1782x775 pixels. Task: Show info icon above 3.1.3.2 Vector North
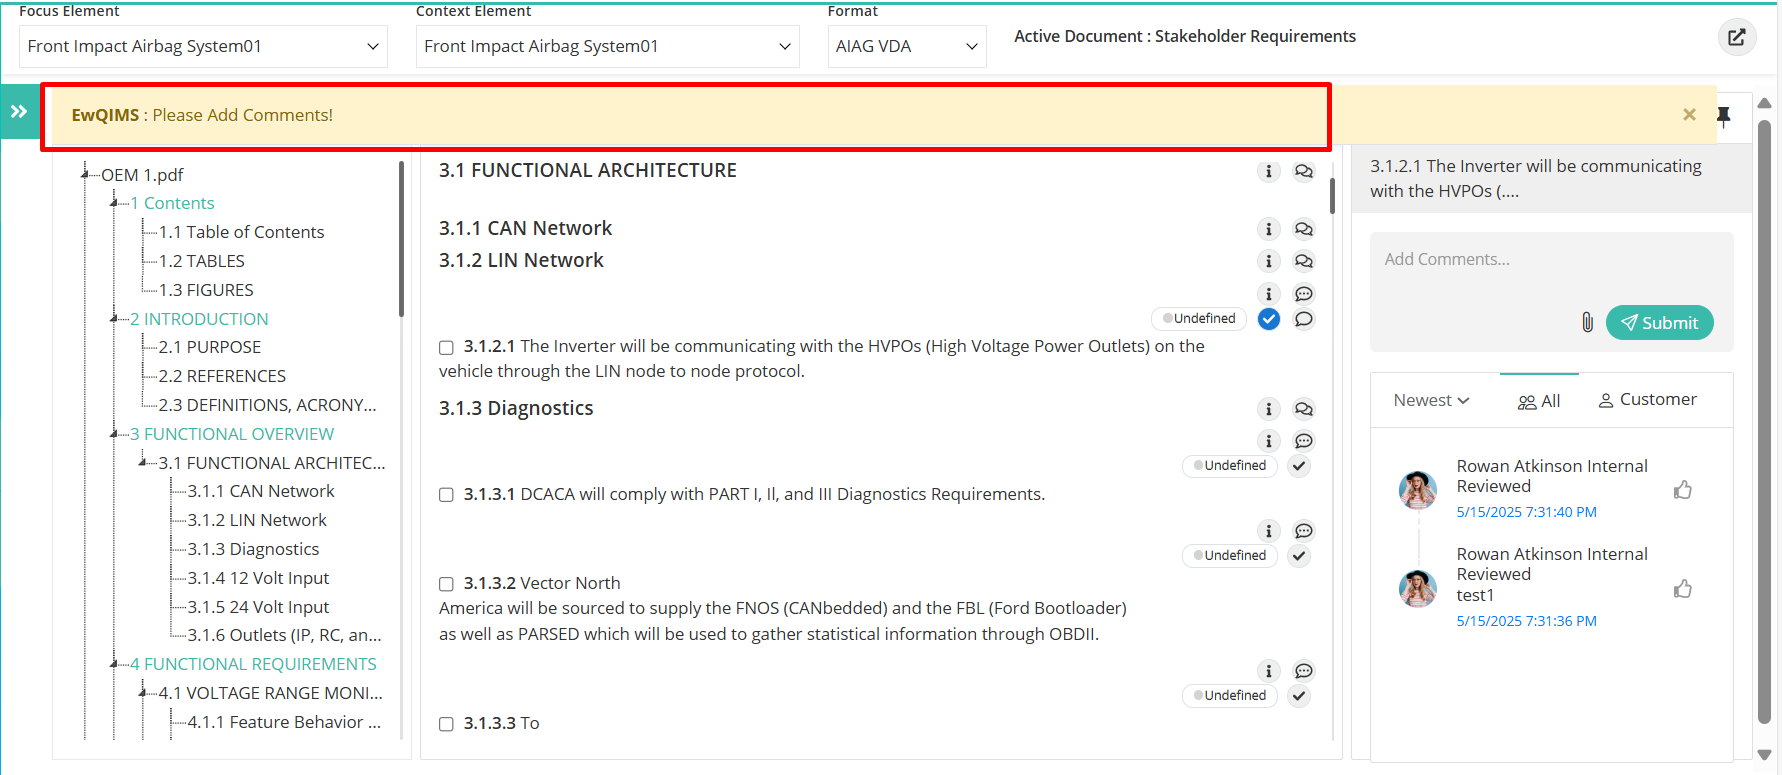tap(1269, 531)
